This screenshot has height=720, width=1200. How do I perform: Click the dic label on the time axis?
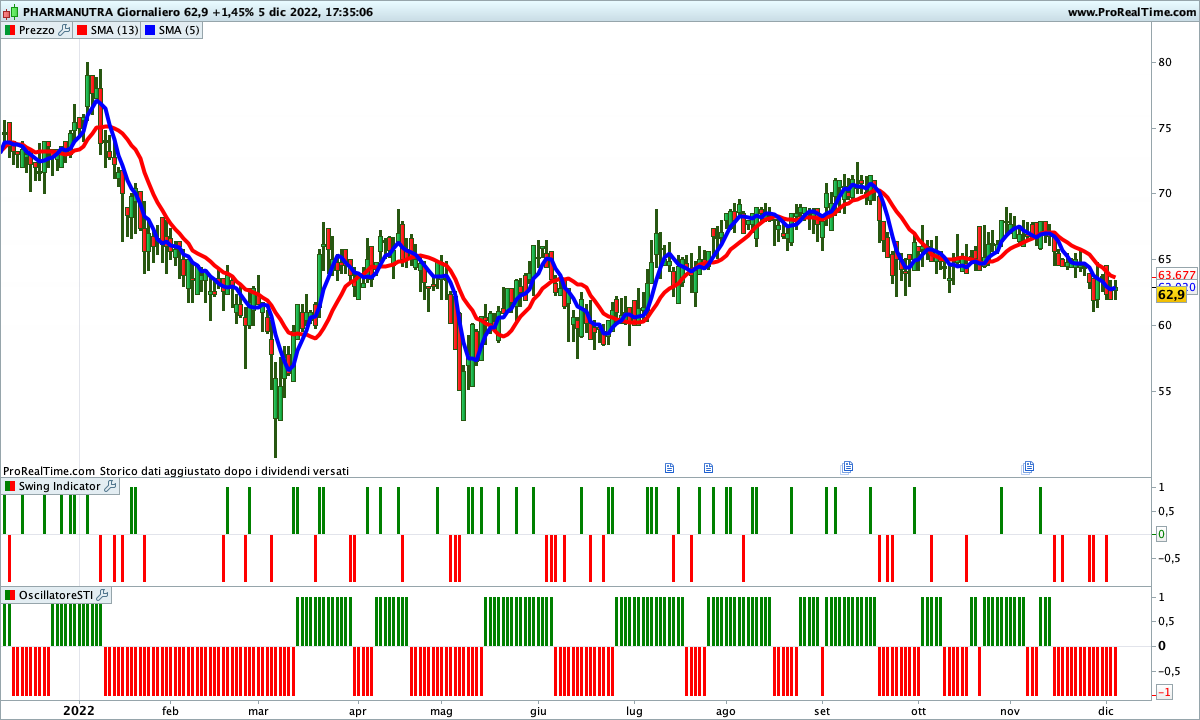pyautogui.click(x=1105, y=711)
